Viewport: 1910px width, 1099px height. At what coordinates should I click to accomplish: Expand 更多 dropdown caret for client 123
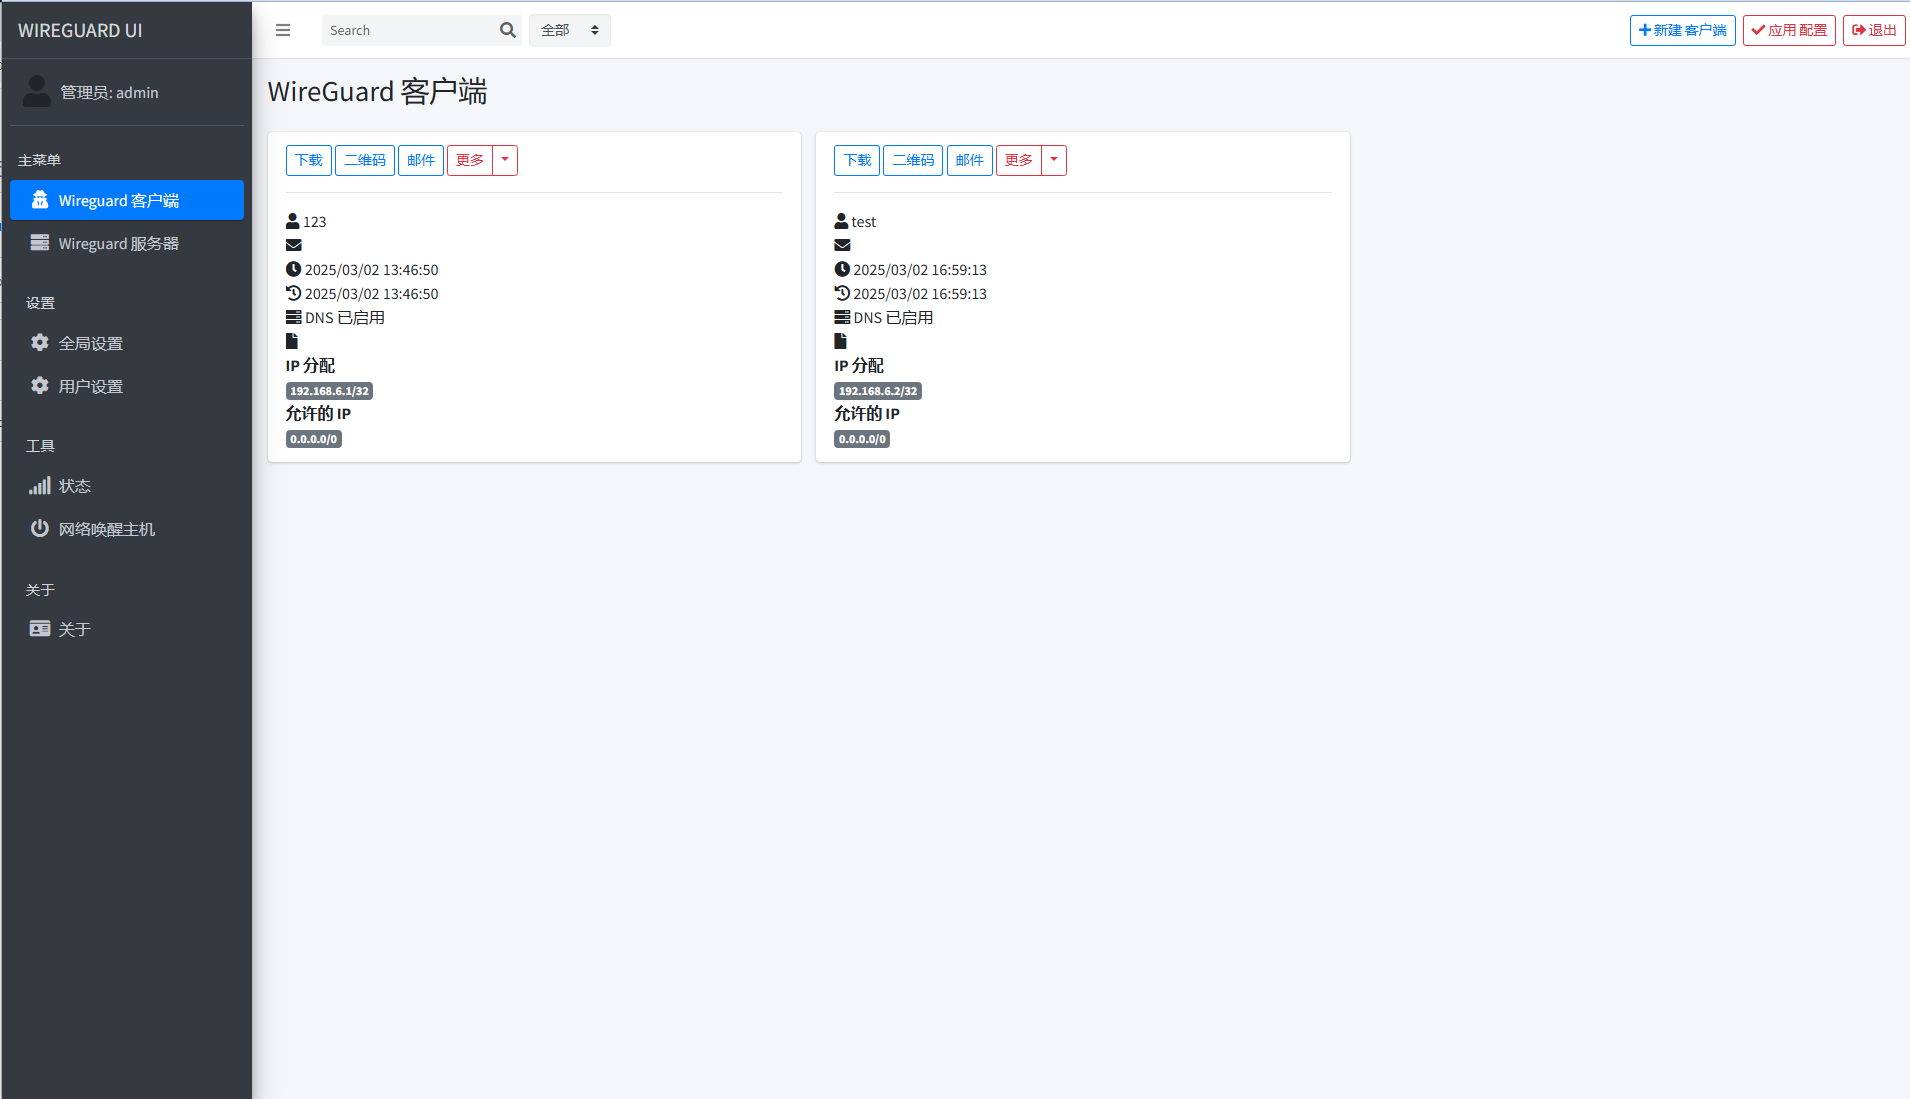coord(505,160)
